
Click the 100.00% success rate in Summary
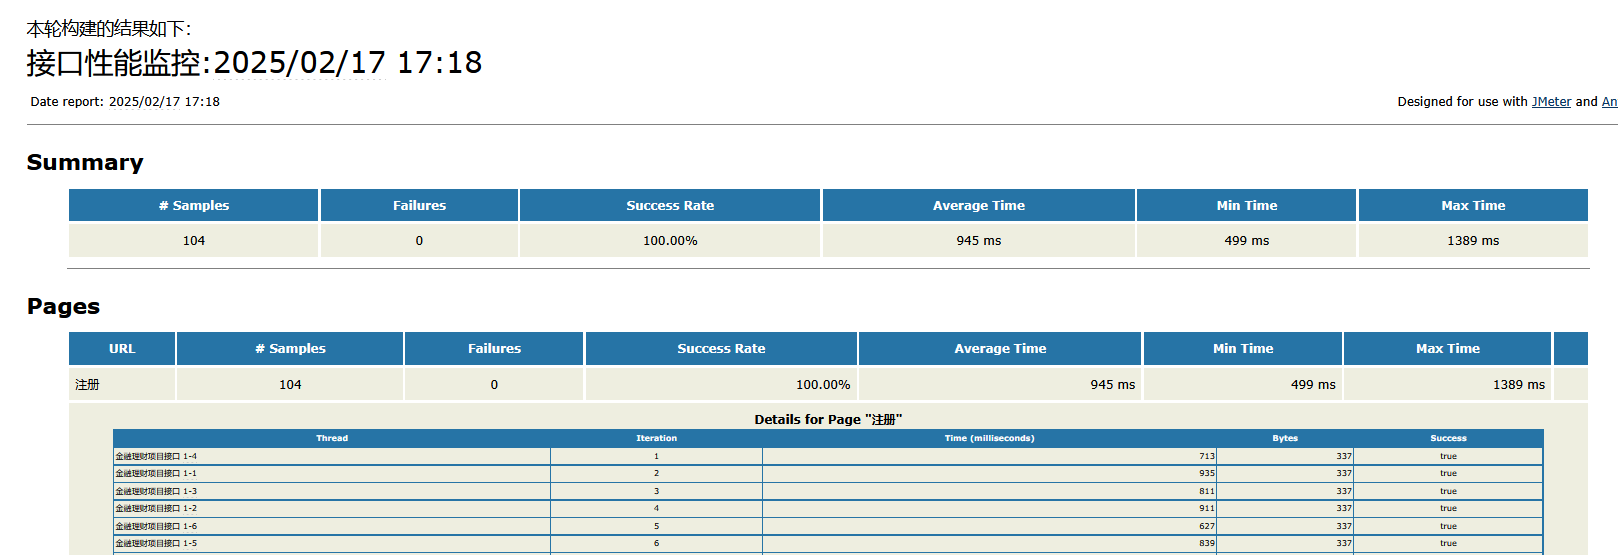pyautogui.click(x=670, y=241)
